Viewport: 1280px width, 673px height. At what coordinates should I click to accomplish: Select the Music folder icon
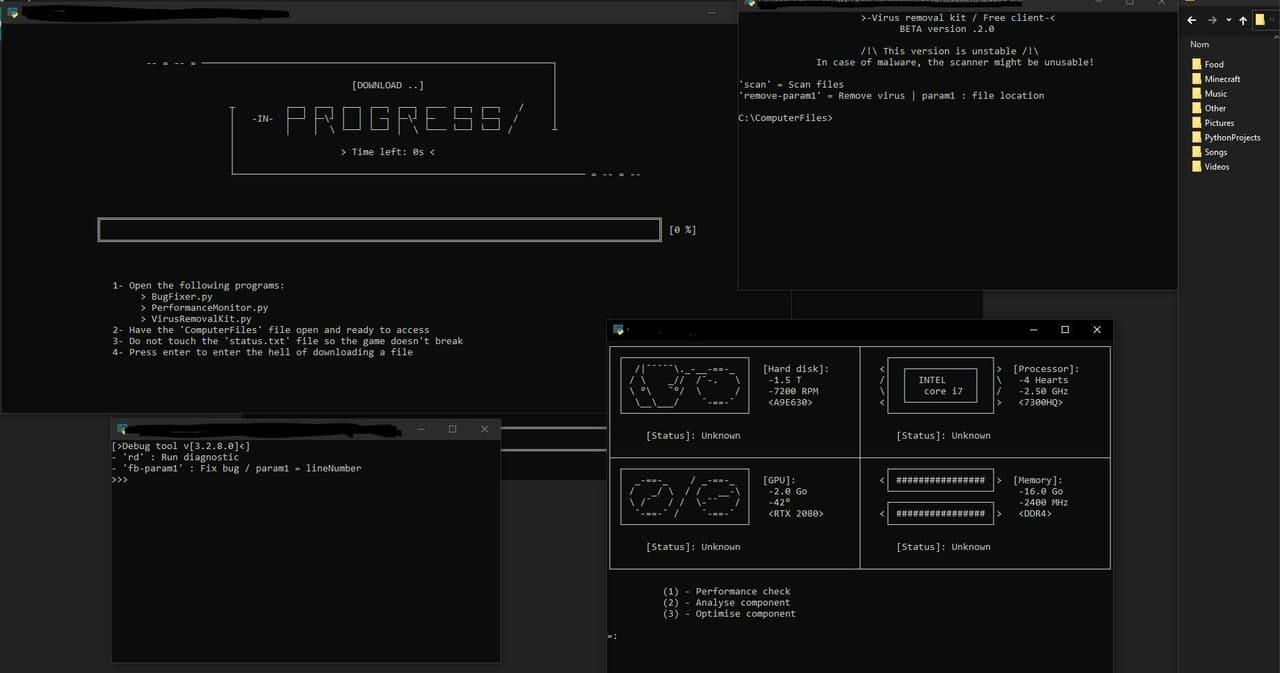(1197, 93)
